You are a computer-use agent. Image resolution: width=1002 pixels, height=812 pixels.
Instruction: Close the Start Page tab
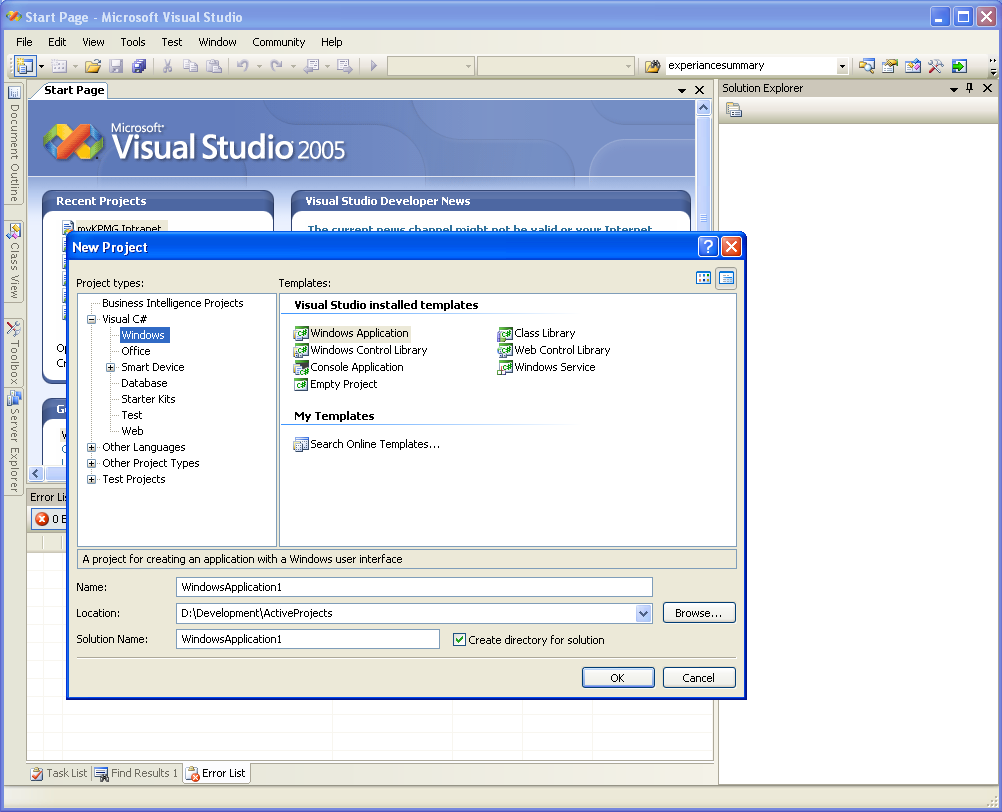pos(700,91)
